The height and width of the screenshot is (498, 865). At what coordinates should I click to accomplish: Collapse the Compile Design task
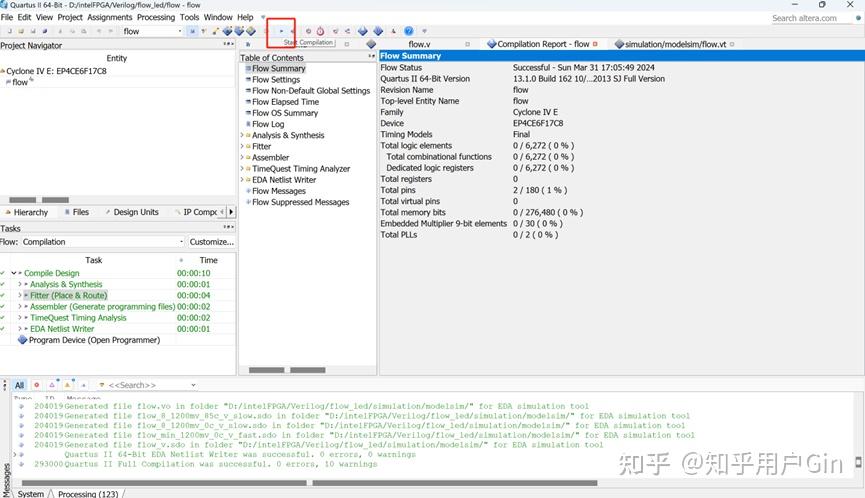tap(14, 273)
